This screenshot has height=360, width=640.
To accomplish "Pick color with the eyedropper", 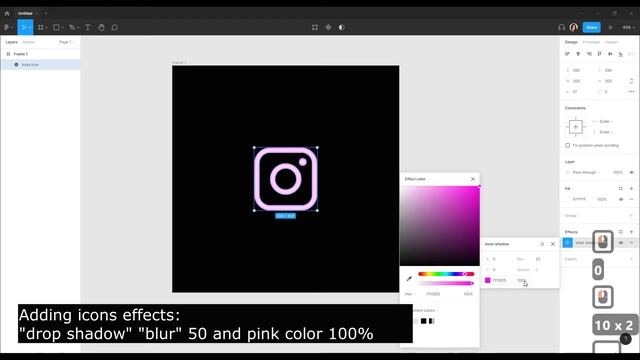I will [409, 278].
